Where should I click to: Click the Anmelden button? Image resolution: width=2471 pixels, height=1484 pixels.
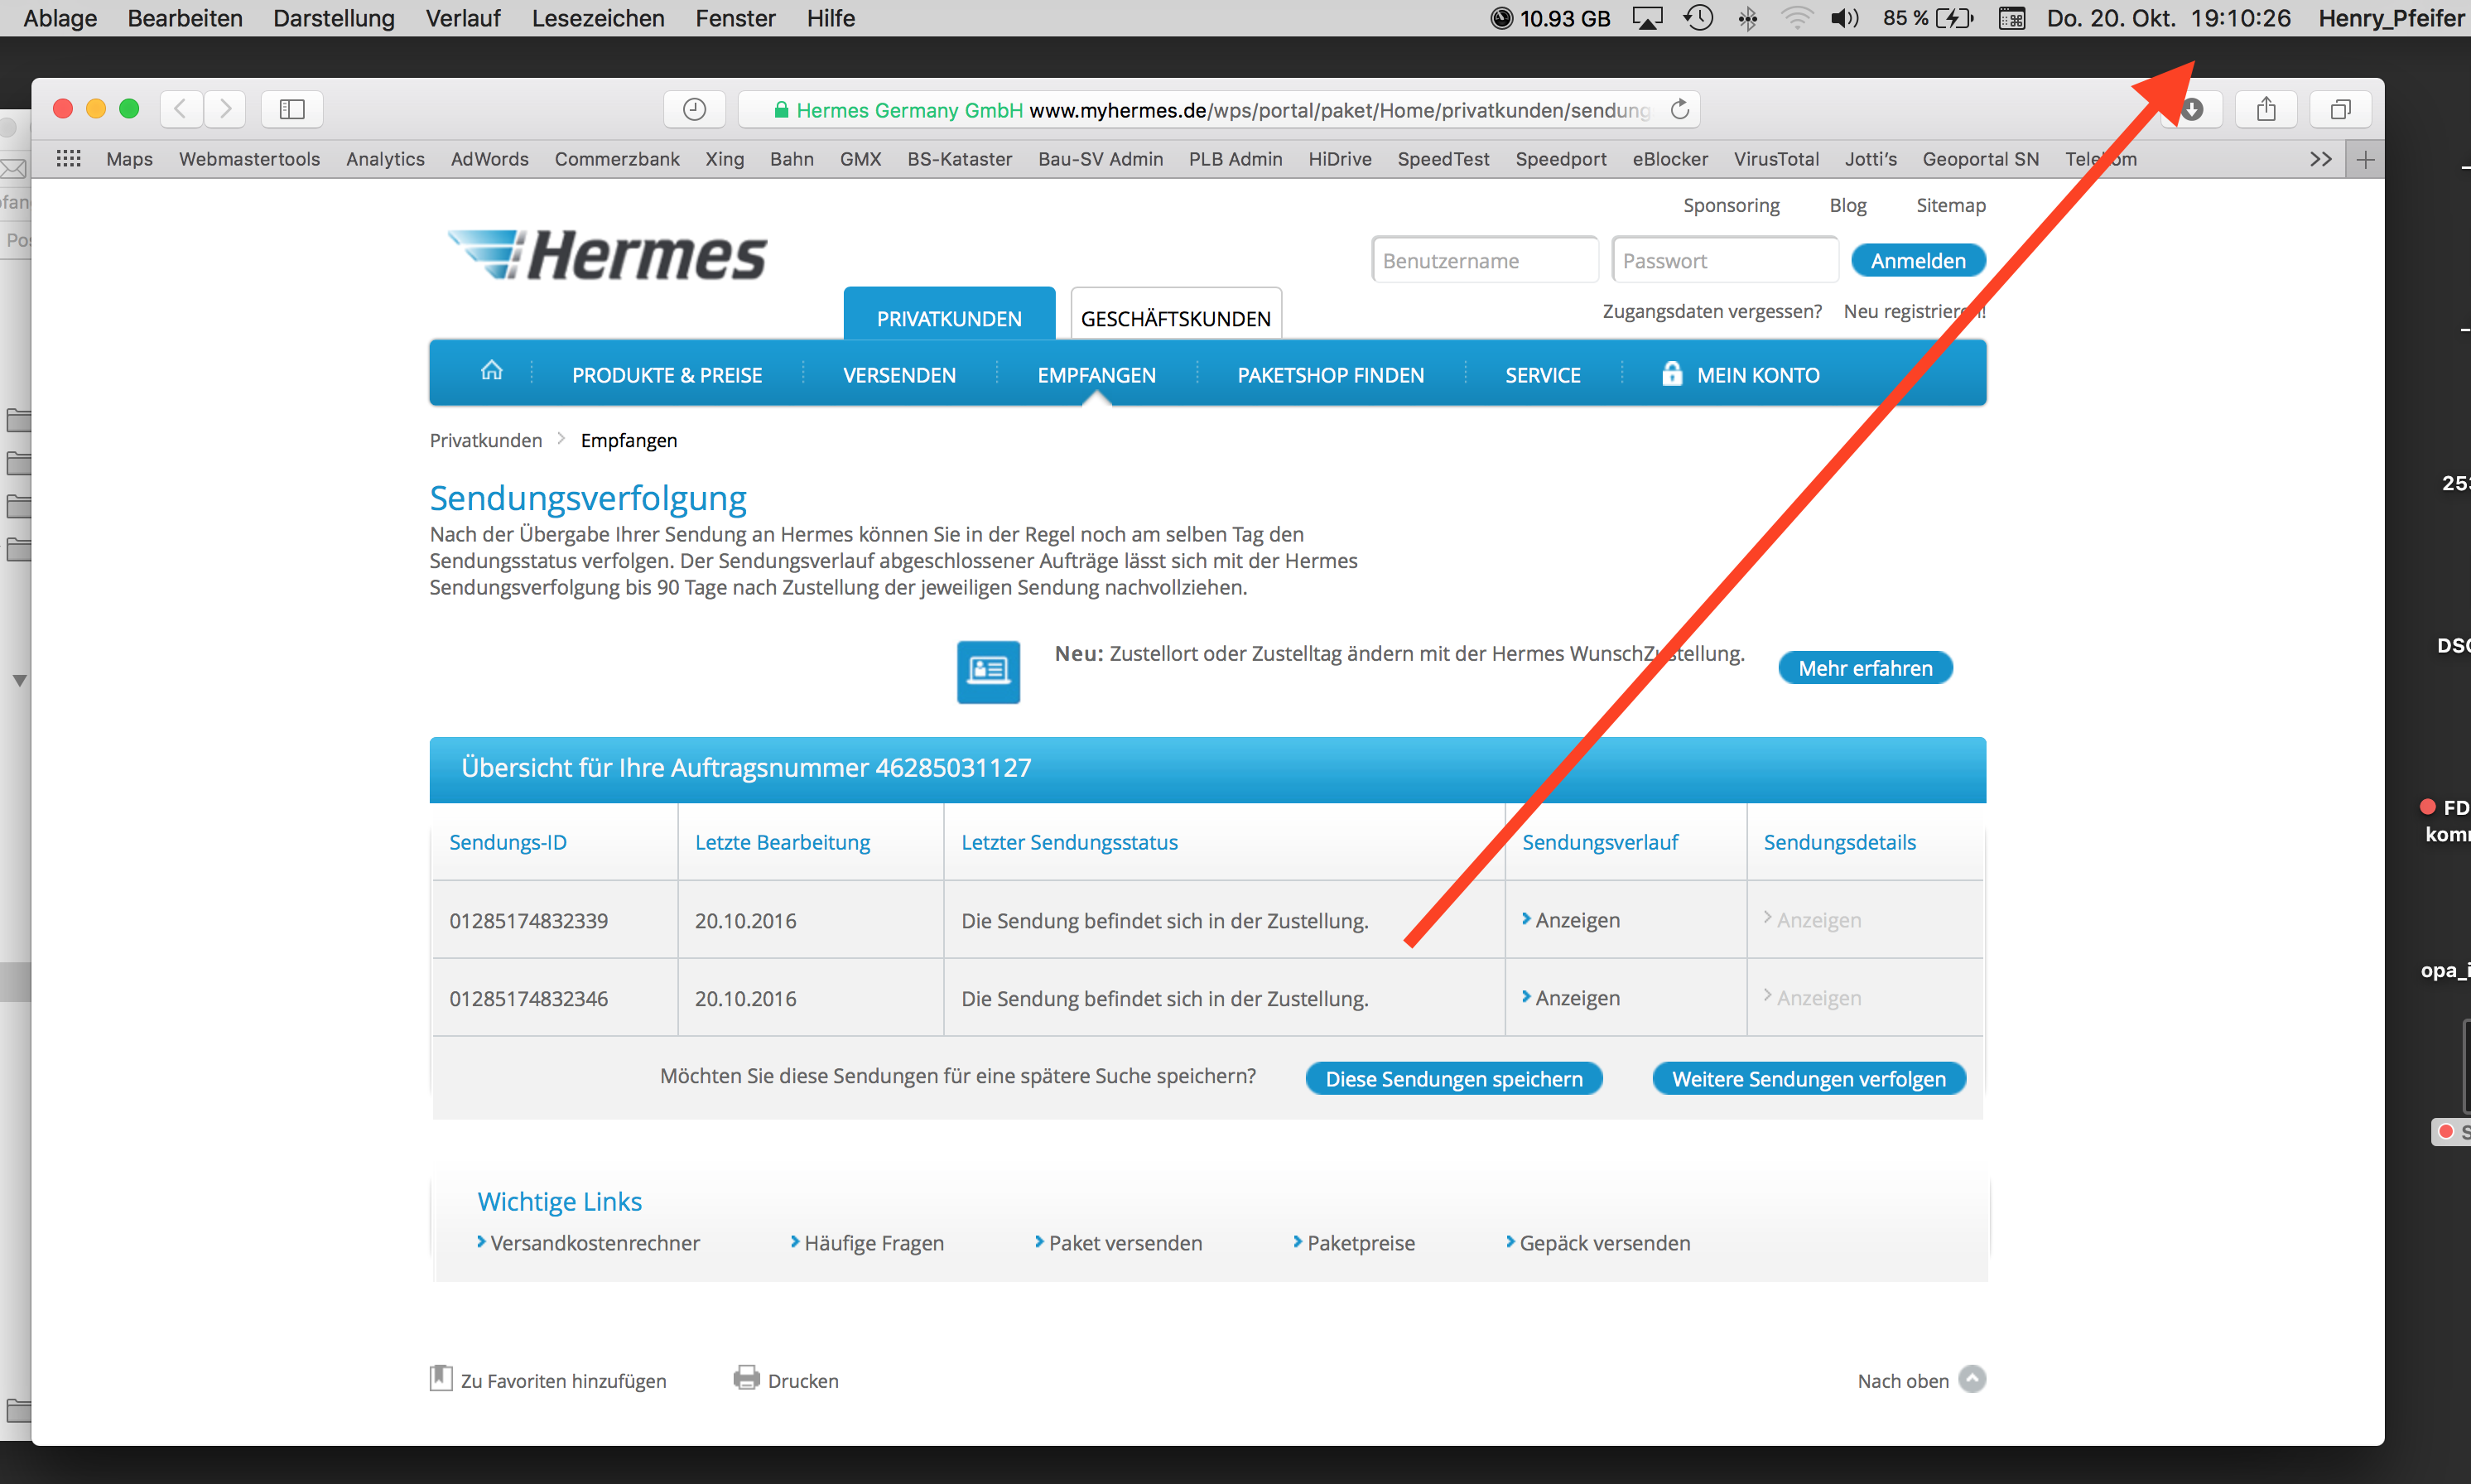(x=1918, y=261)
